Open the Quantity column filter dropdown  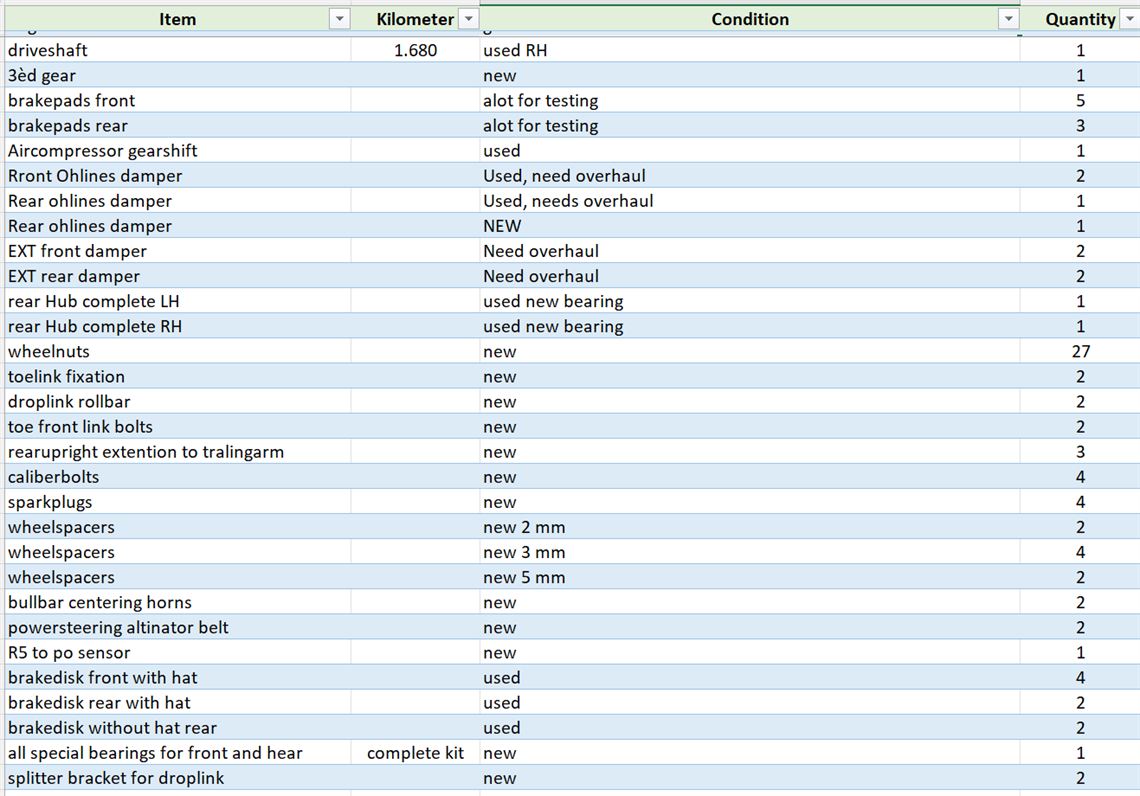[1129, 20]
